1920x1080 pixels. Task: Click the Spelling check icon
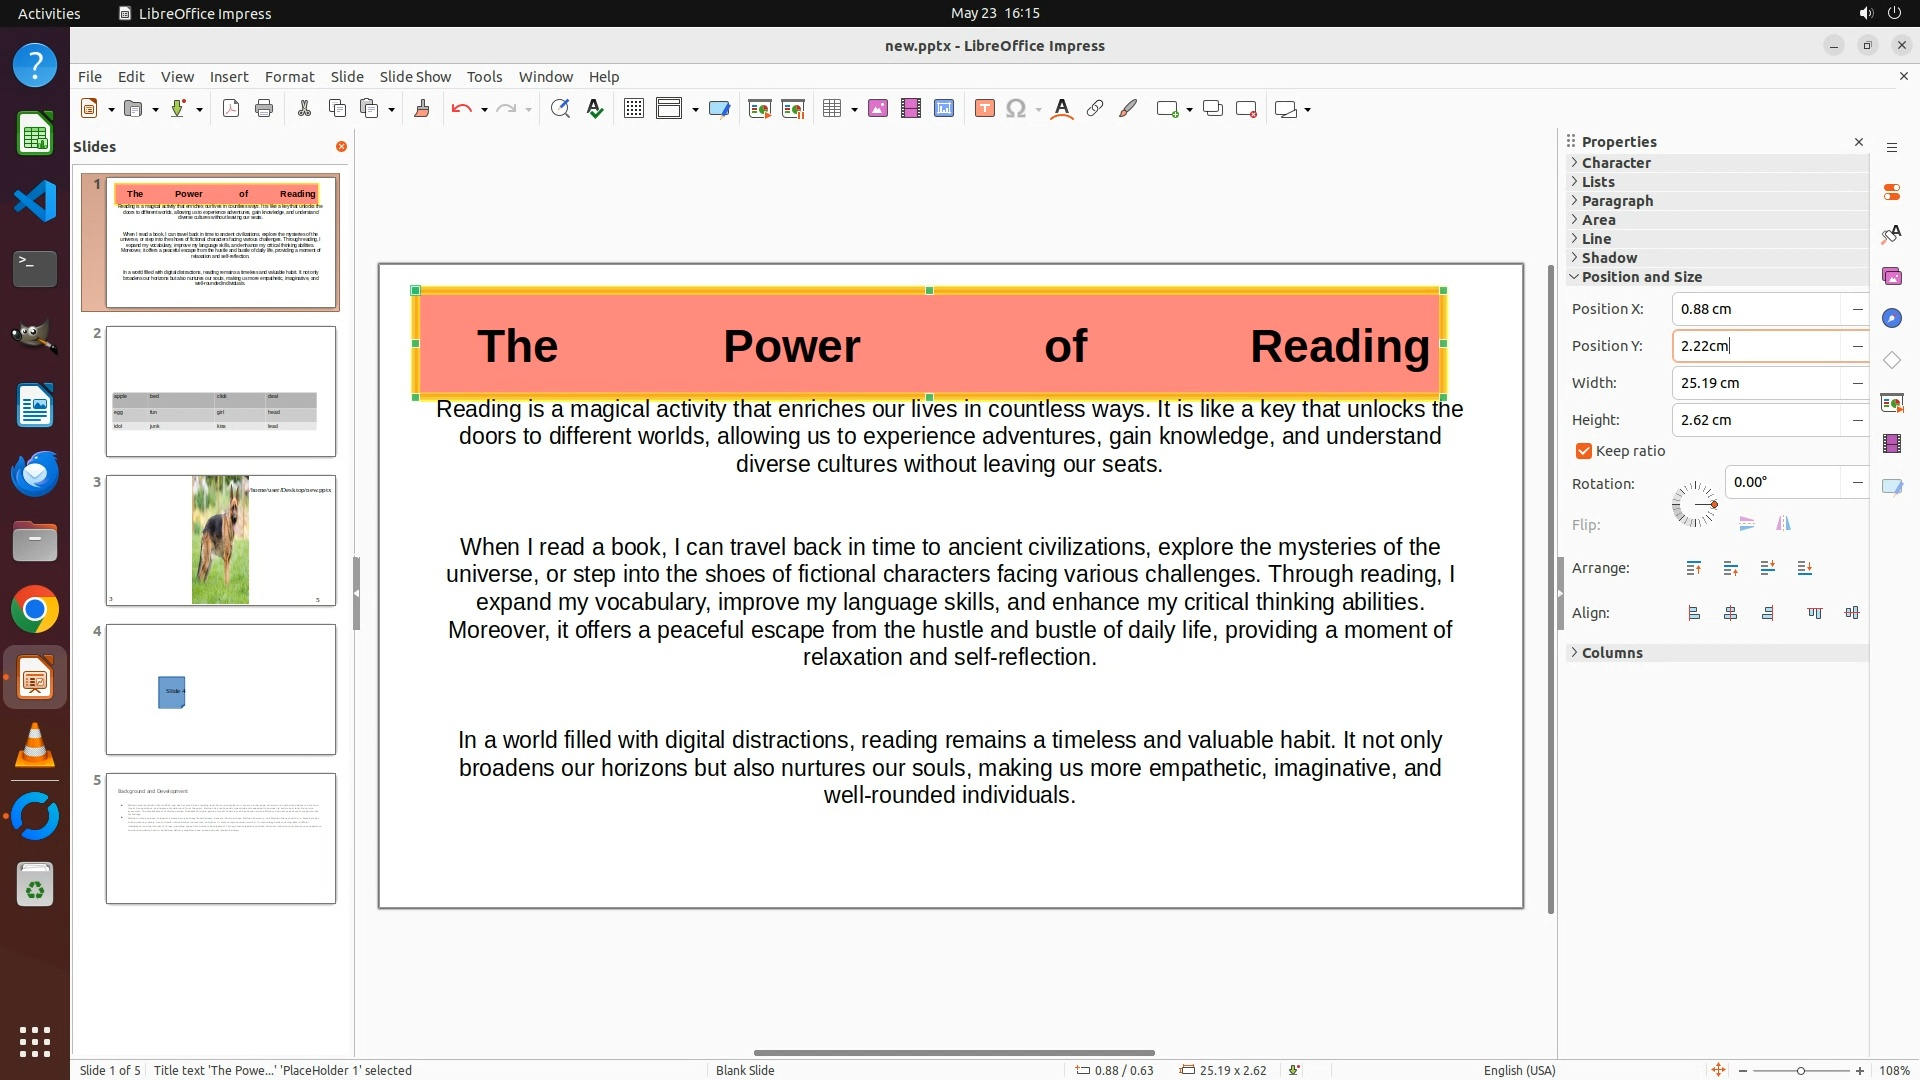pyautogui.click(x=595, y=109)
